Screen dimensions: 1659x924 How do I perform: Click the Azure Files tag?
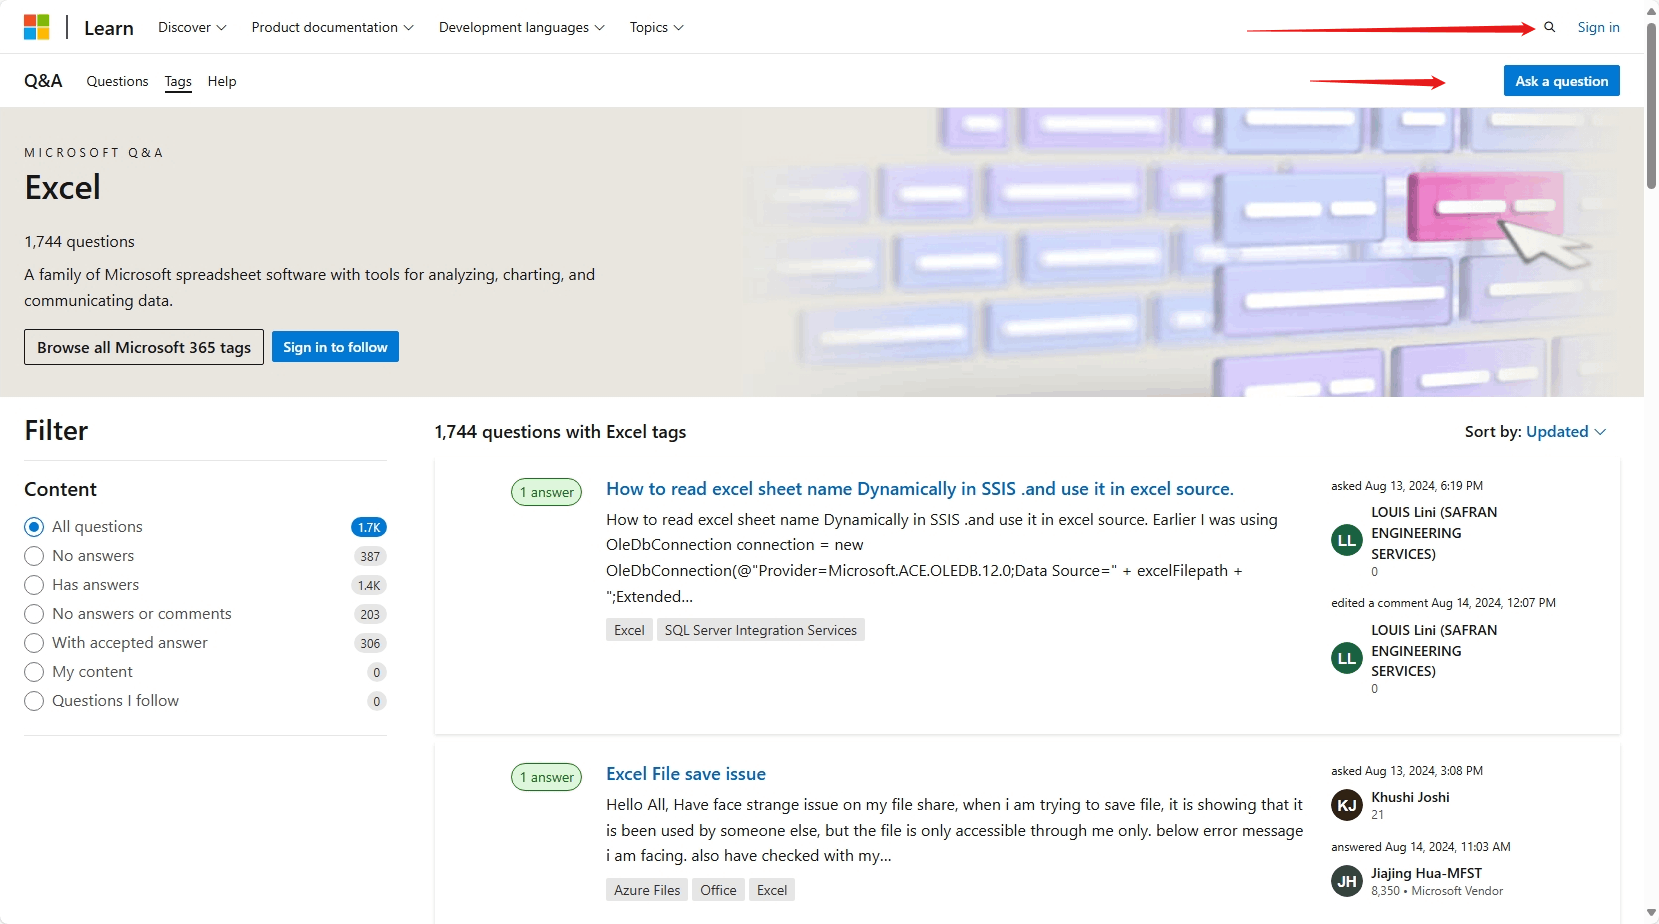647,890
